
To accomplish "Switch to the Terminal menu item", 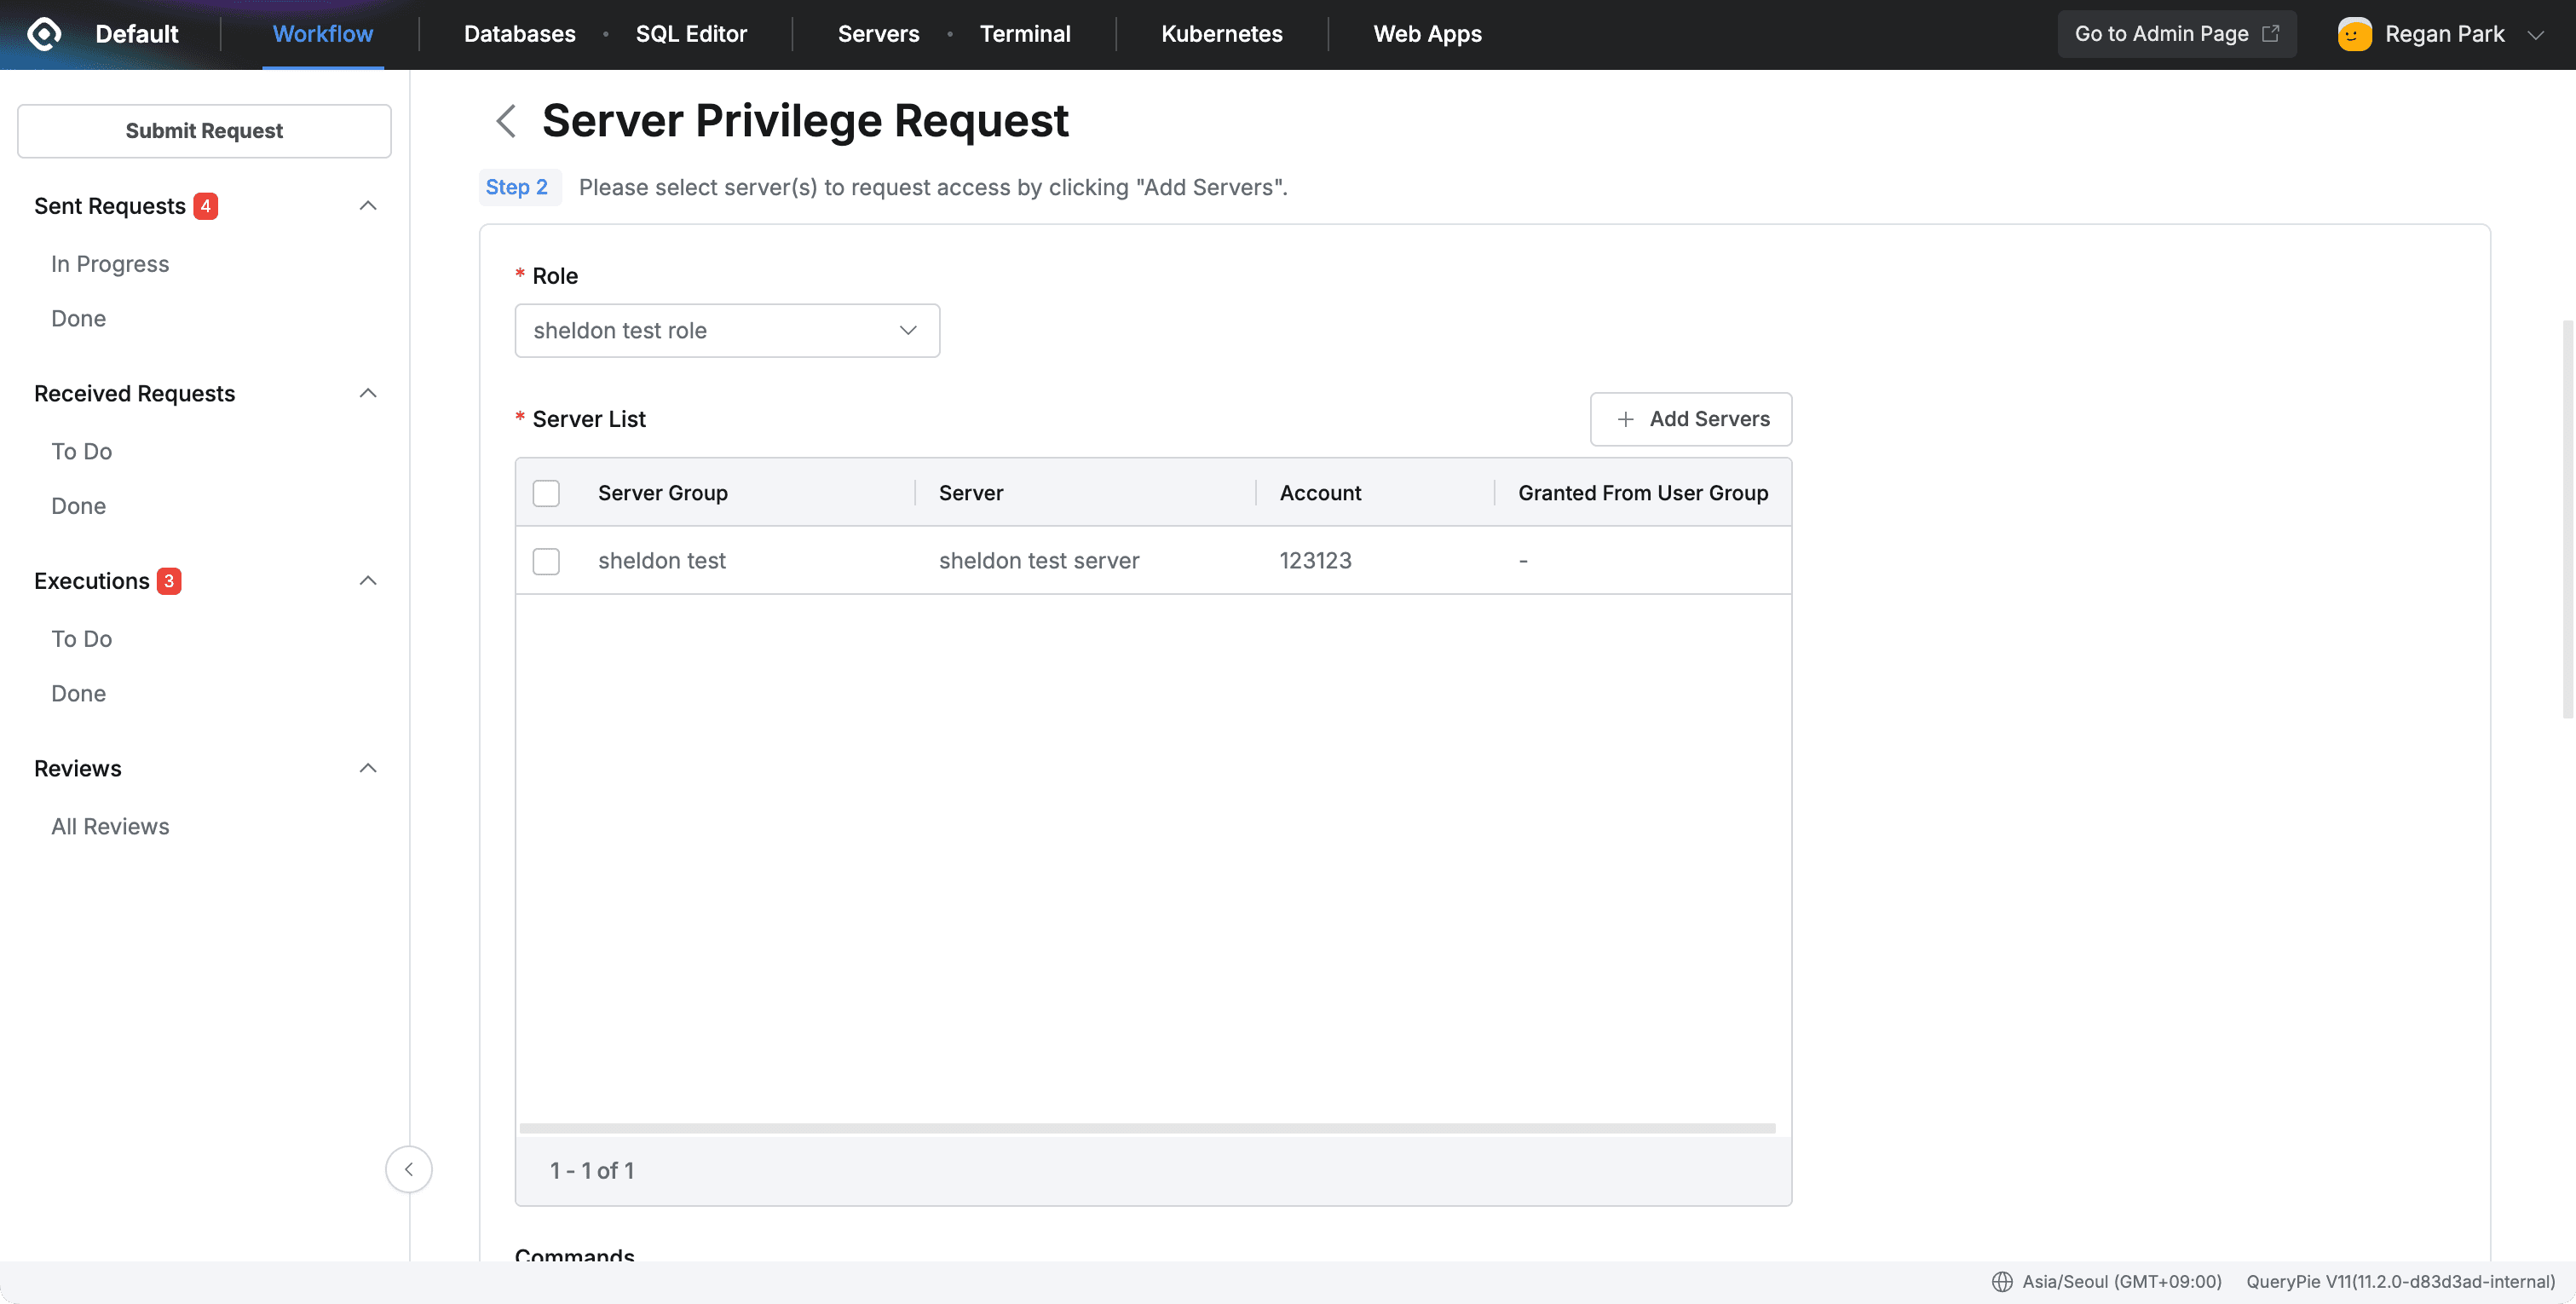I will pyautogui.click(x=1025, y=33).
